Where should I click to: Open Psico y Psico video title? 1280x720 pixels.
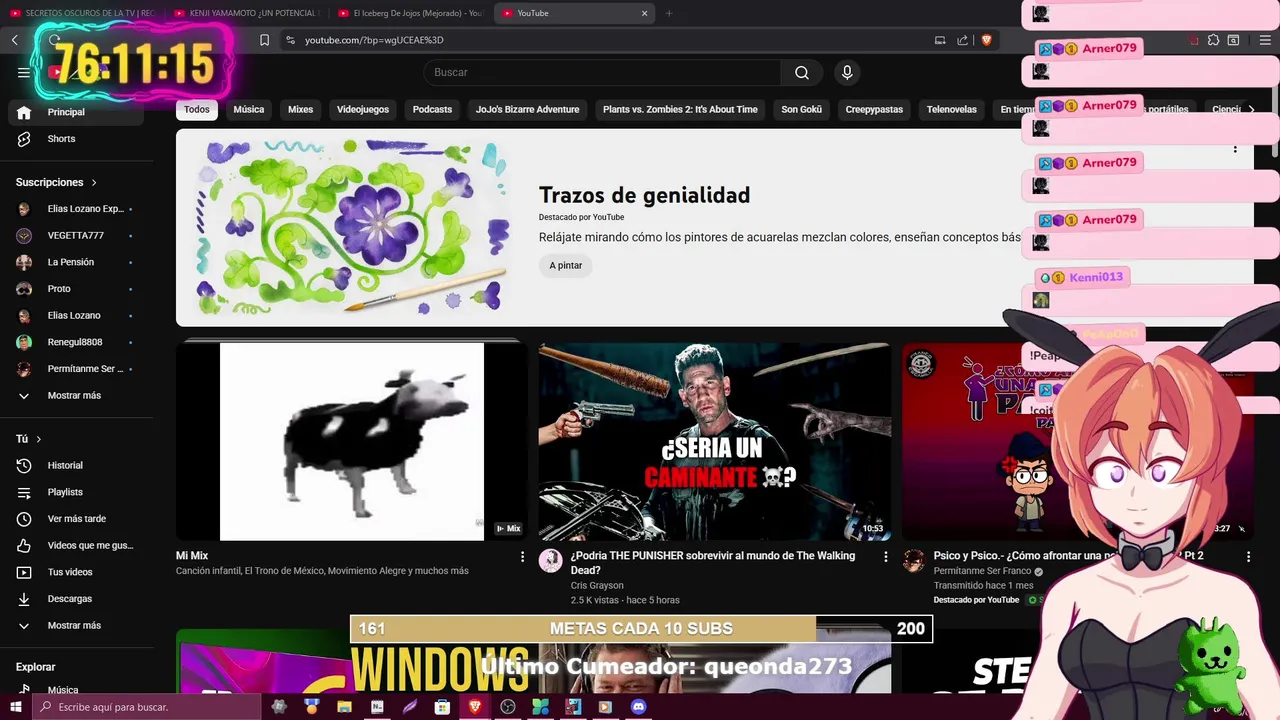coord(1068,556)
